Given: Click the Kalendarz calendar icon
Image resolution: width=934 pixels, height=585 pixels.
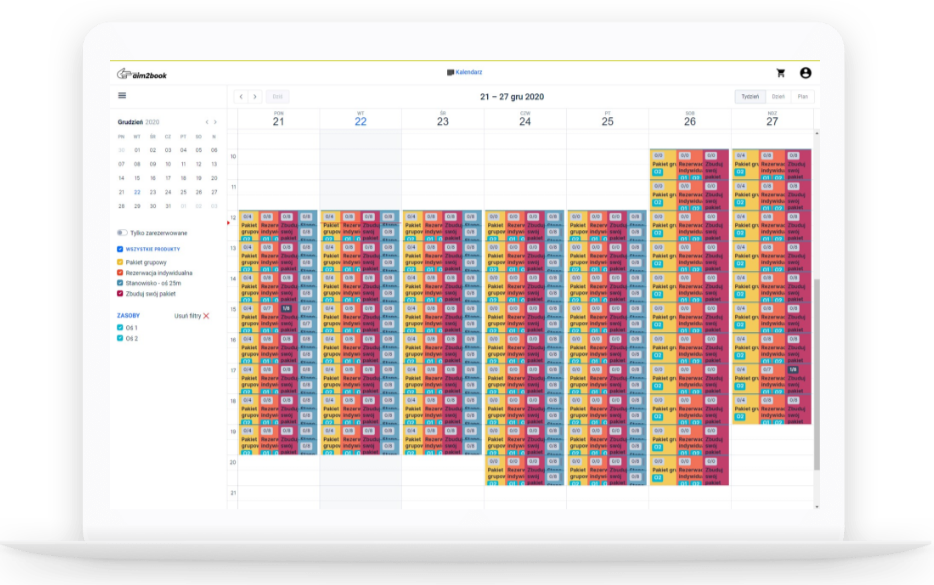Looking at the screenshot, I should (450, 73).
